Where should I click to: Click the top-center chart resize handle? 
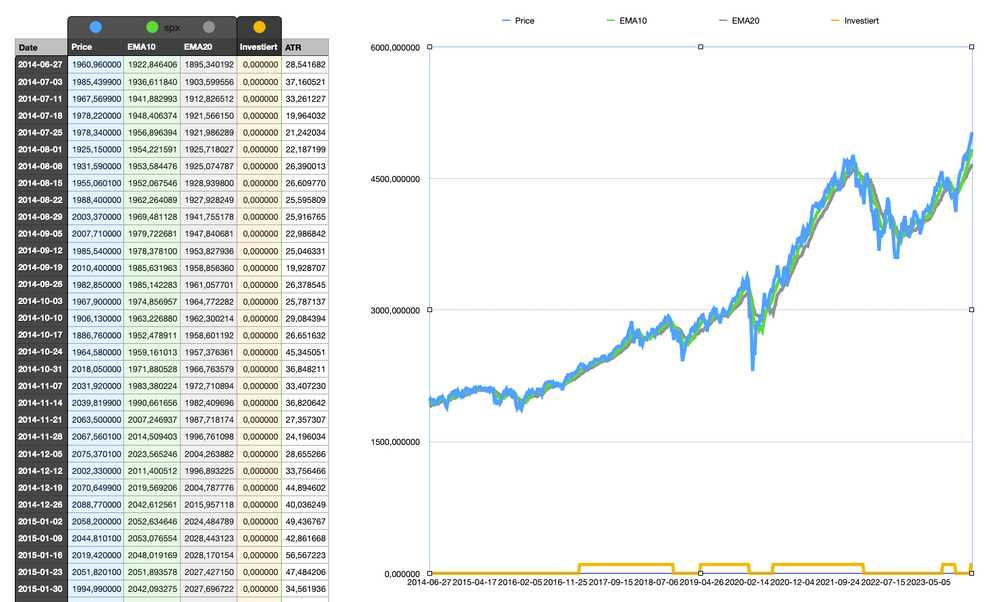tap(701, 46)
